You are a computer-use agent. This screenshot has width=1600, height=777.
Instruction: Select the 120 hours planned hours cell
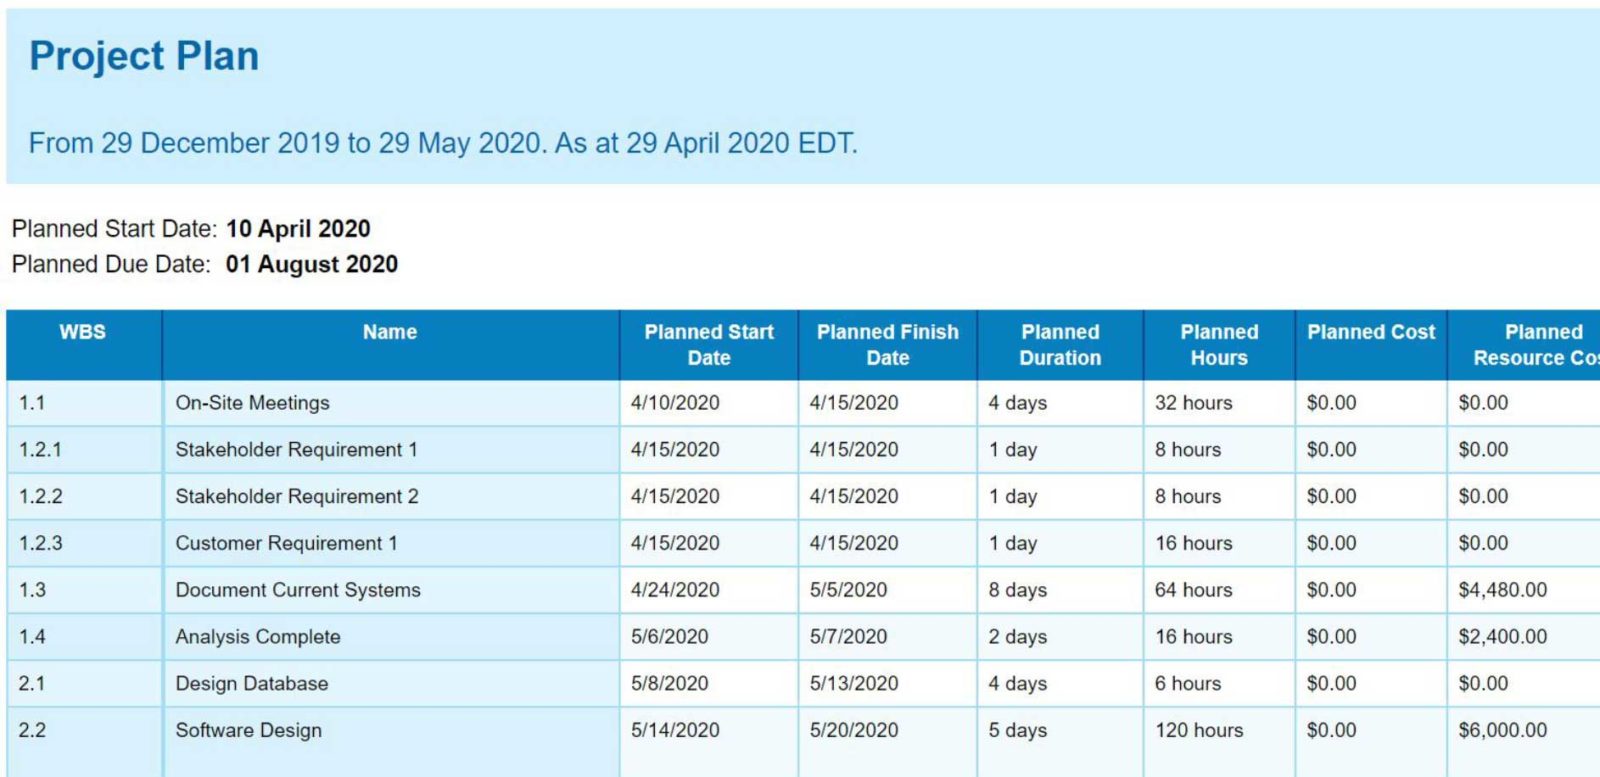click(x=1199, y=731)
